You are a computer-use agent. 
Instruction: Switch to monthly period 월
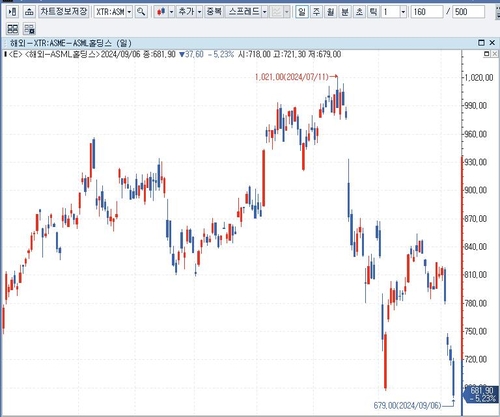(x=331, y=12)
